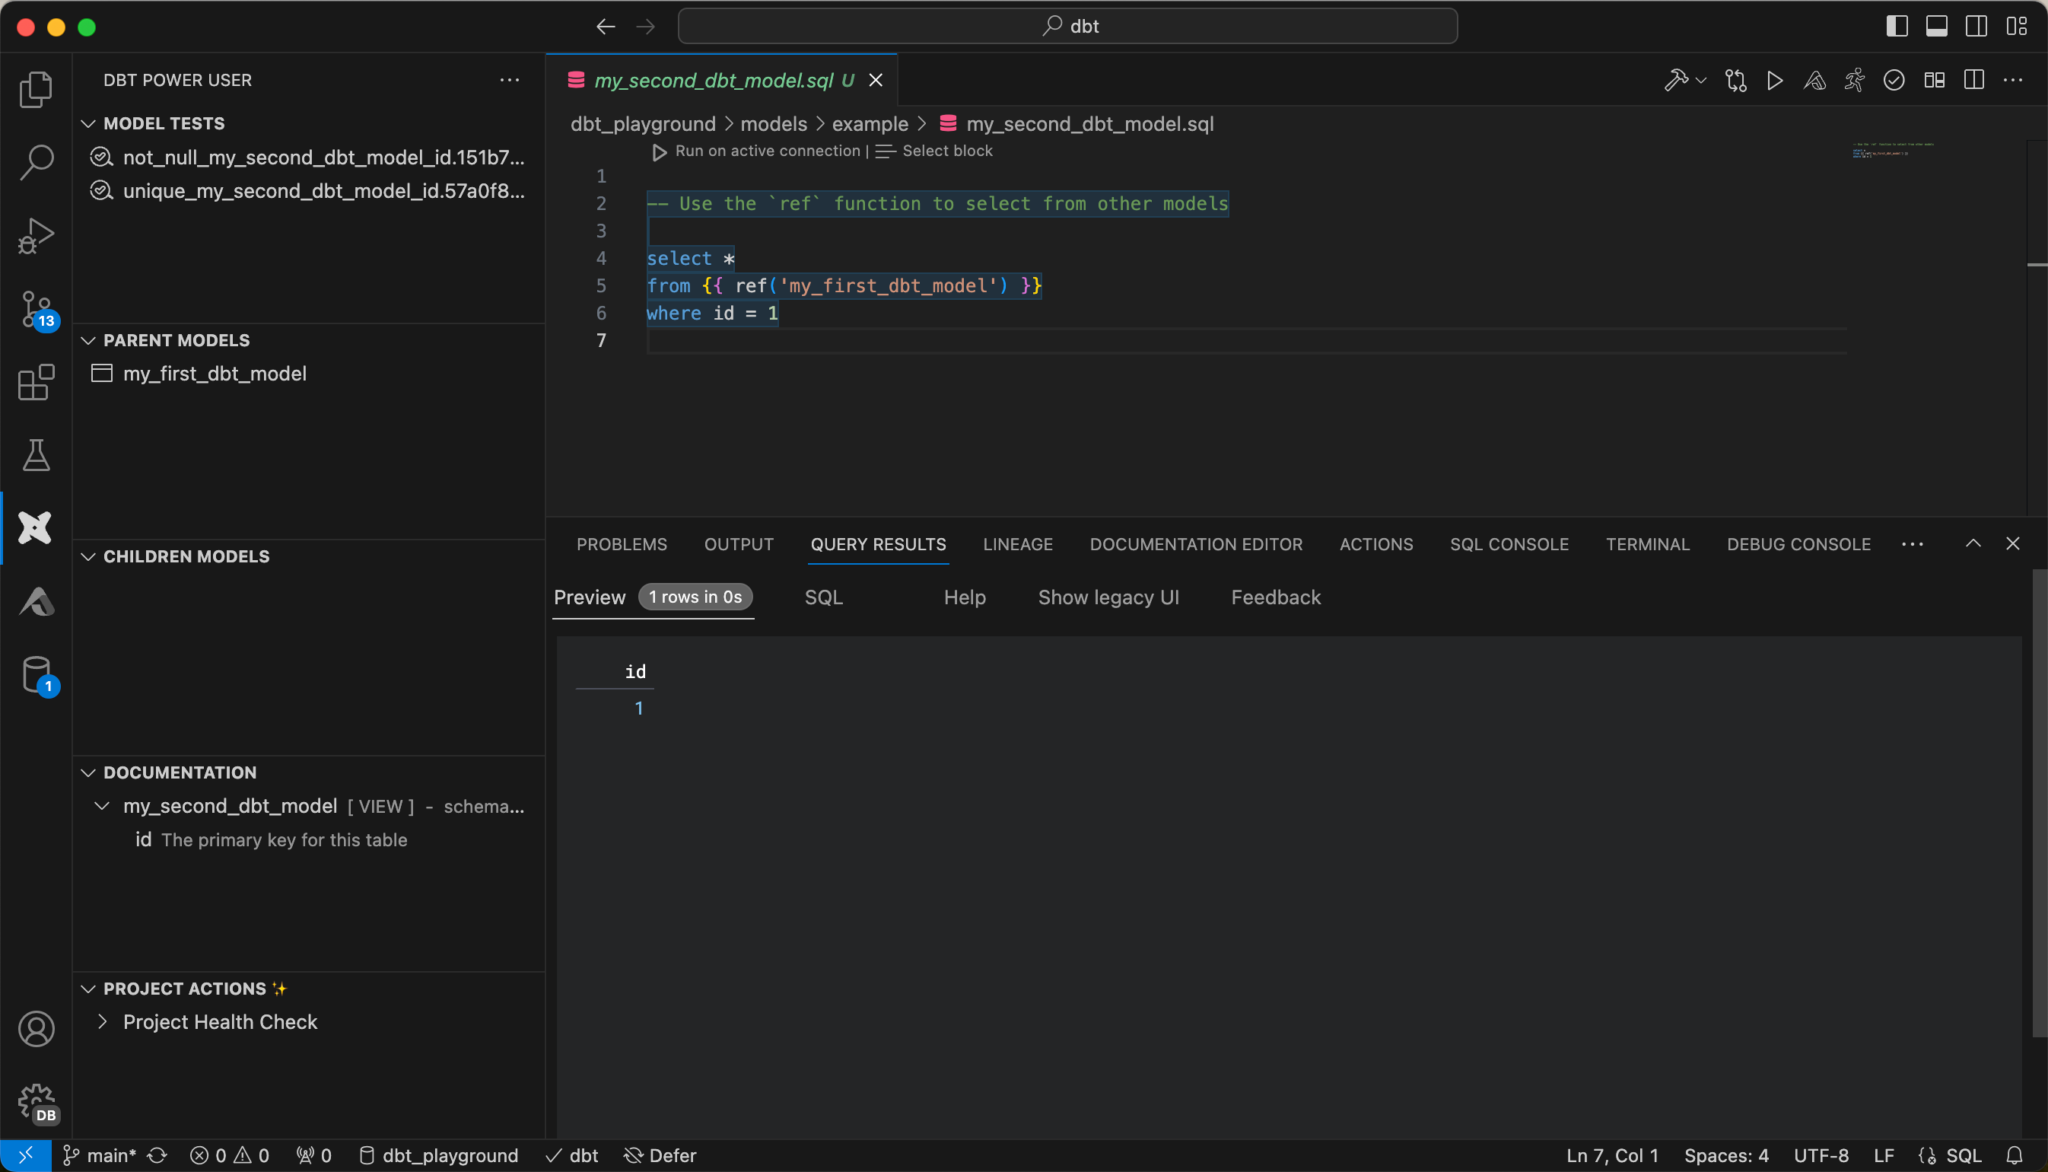The height and width of the screenshot is (1172, 2048).
Task: Click the build hammer icon
Action: coord(1676,81)
